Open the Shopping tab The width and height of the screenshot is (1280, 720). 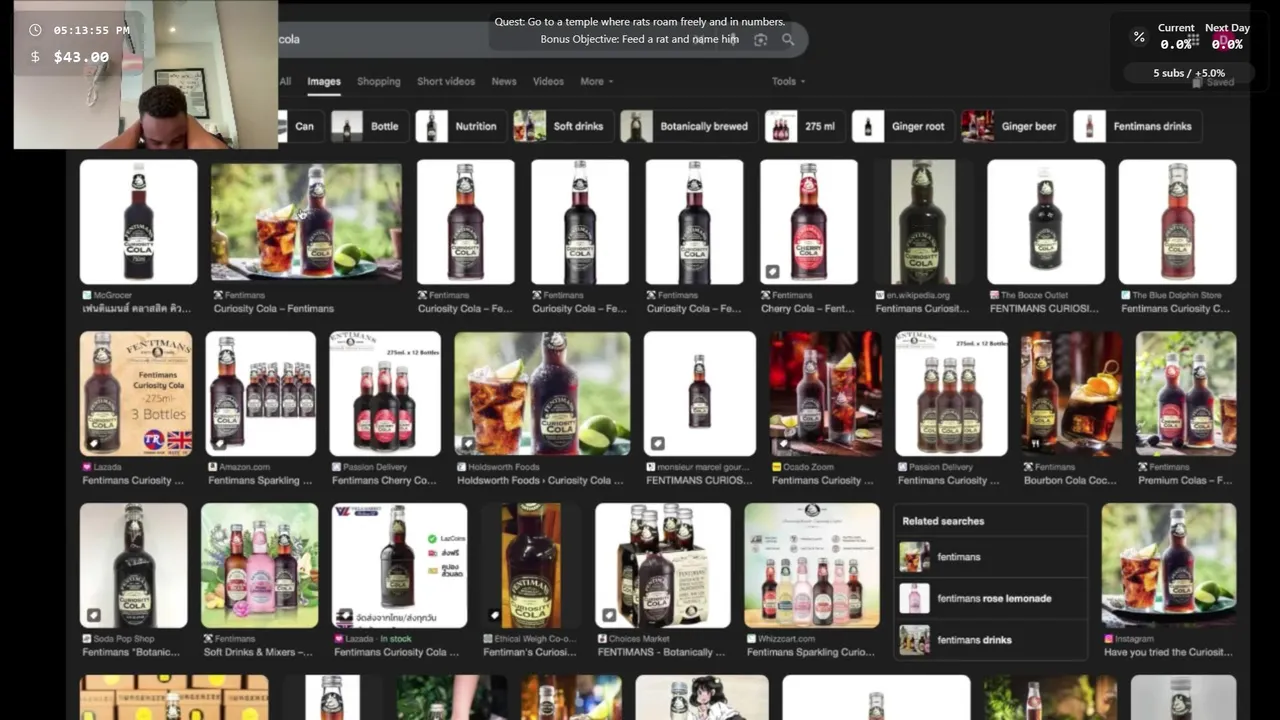coord(378,81)
